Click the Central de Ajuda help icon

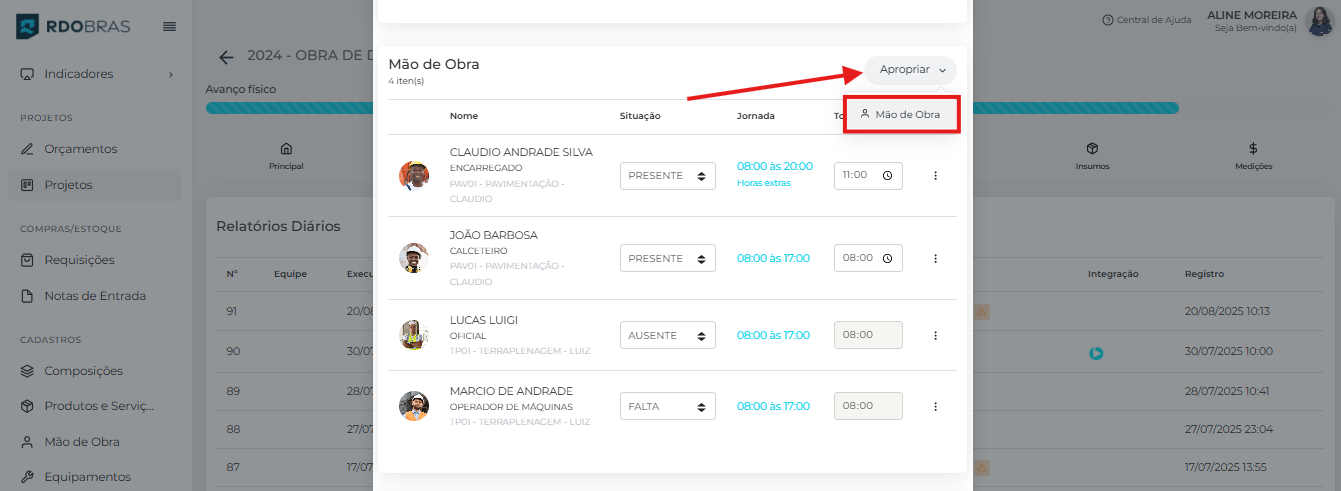coord(1107,20)
